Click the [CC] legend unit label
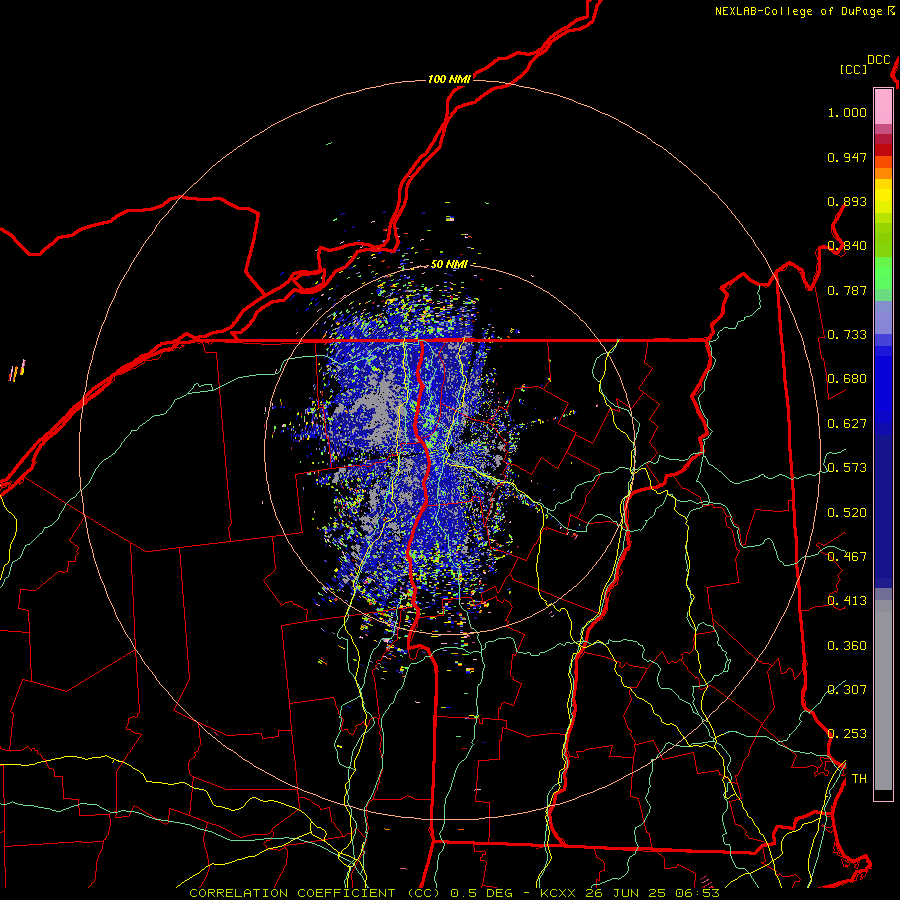 (854, 69)
